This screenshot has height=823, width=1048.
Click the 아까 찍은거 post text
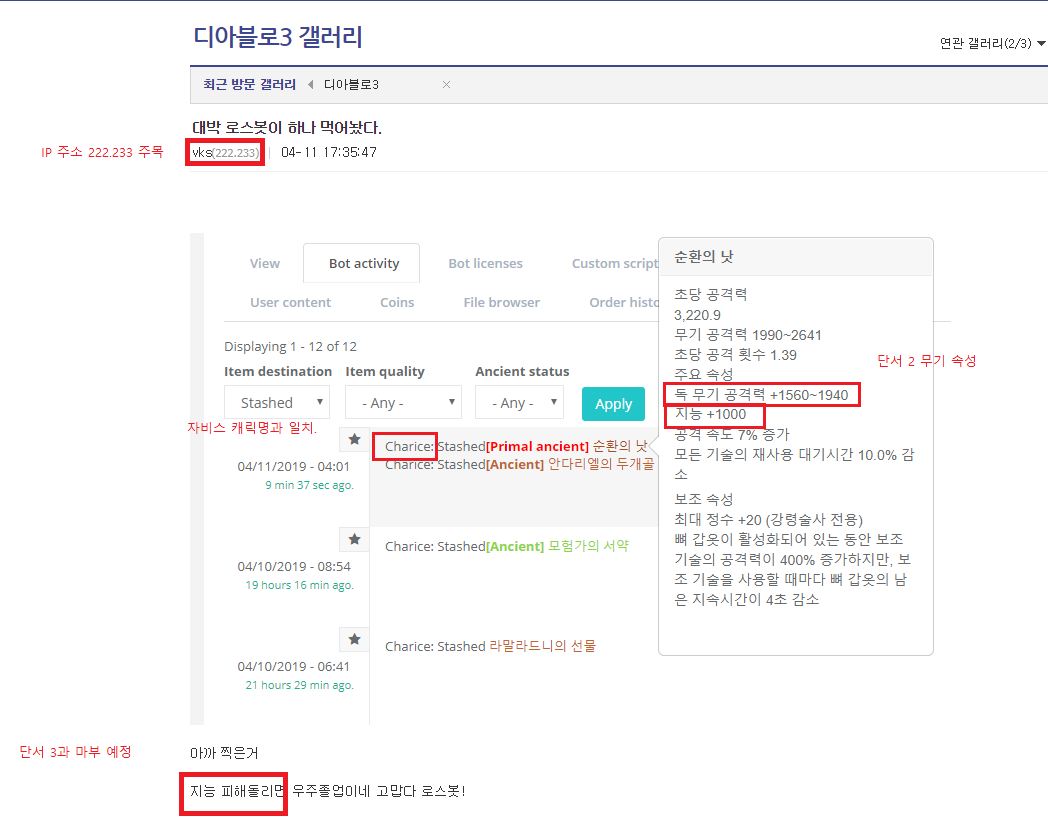coord(224,753)
